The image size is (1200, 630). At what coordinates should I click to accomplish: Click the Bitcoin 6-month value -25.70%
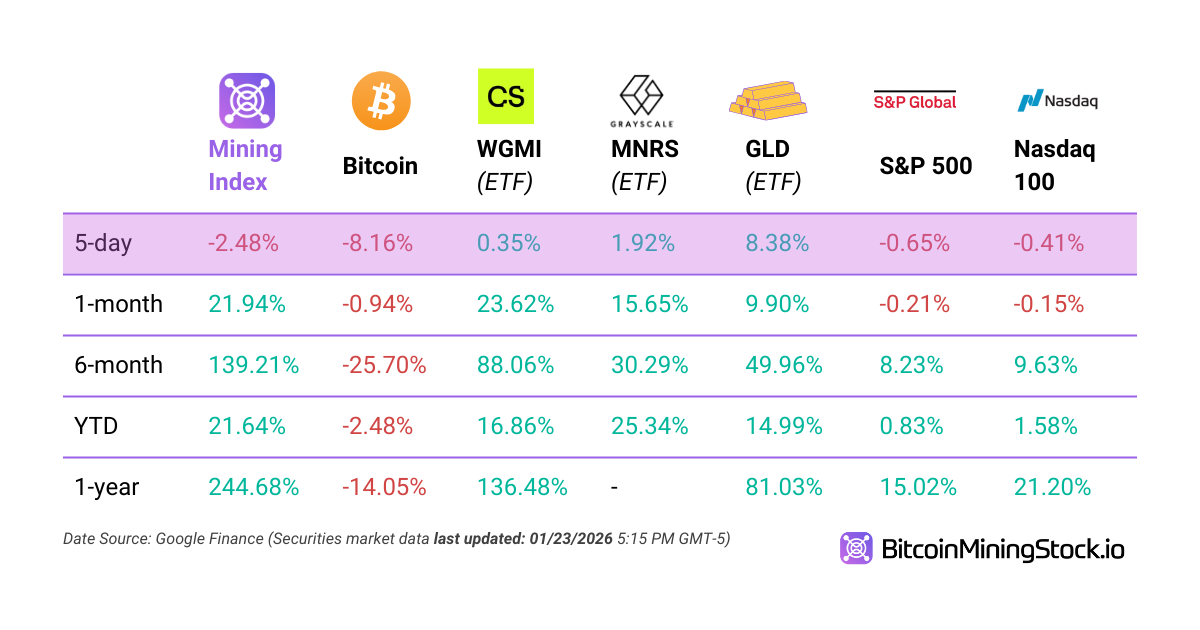pos(384,365)
